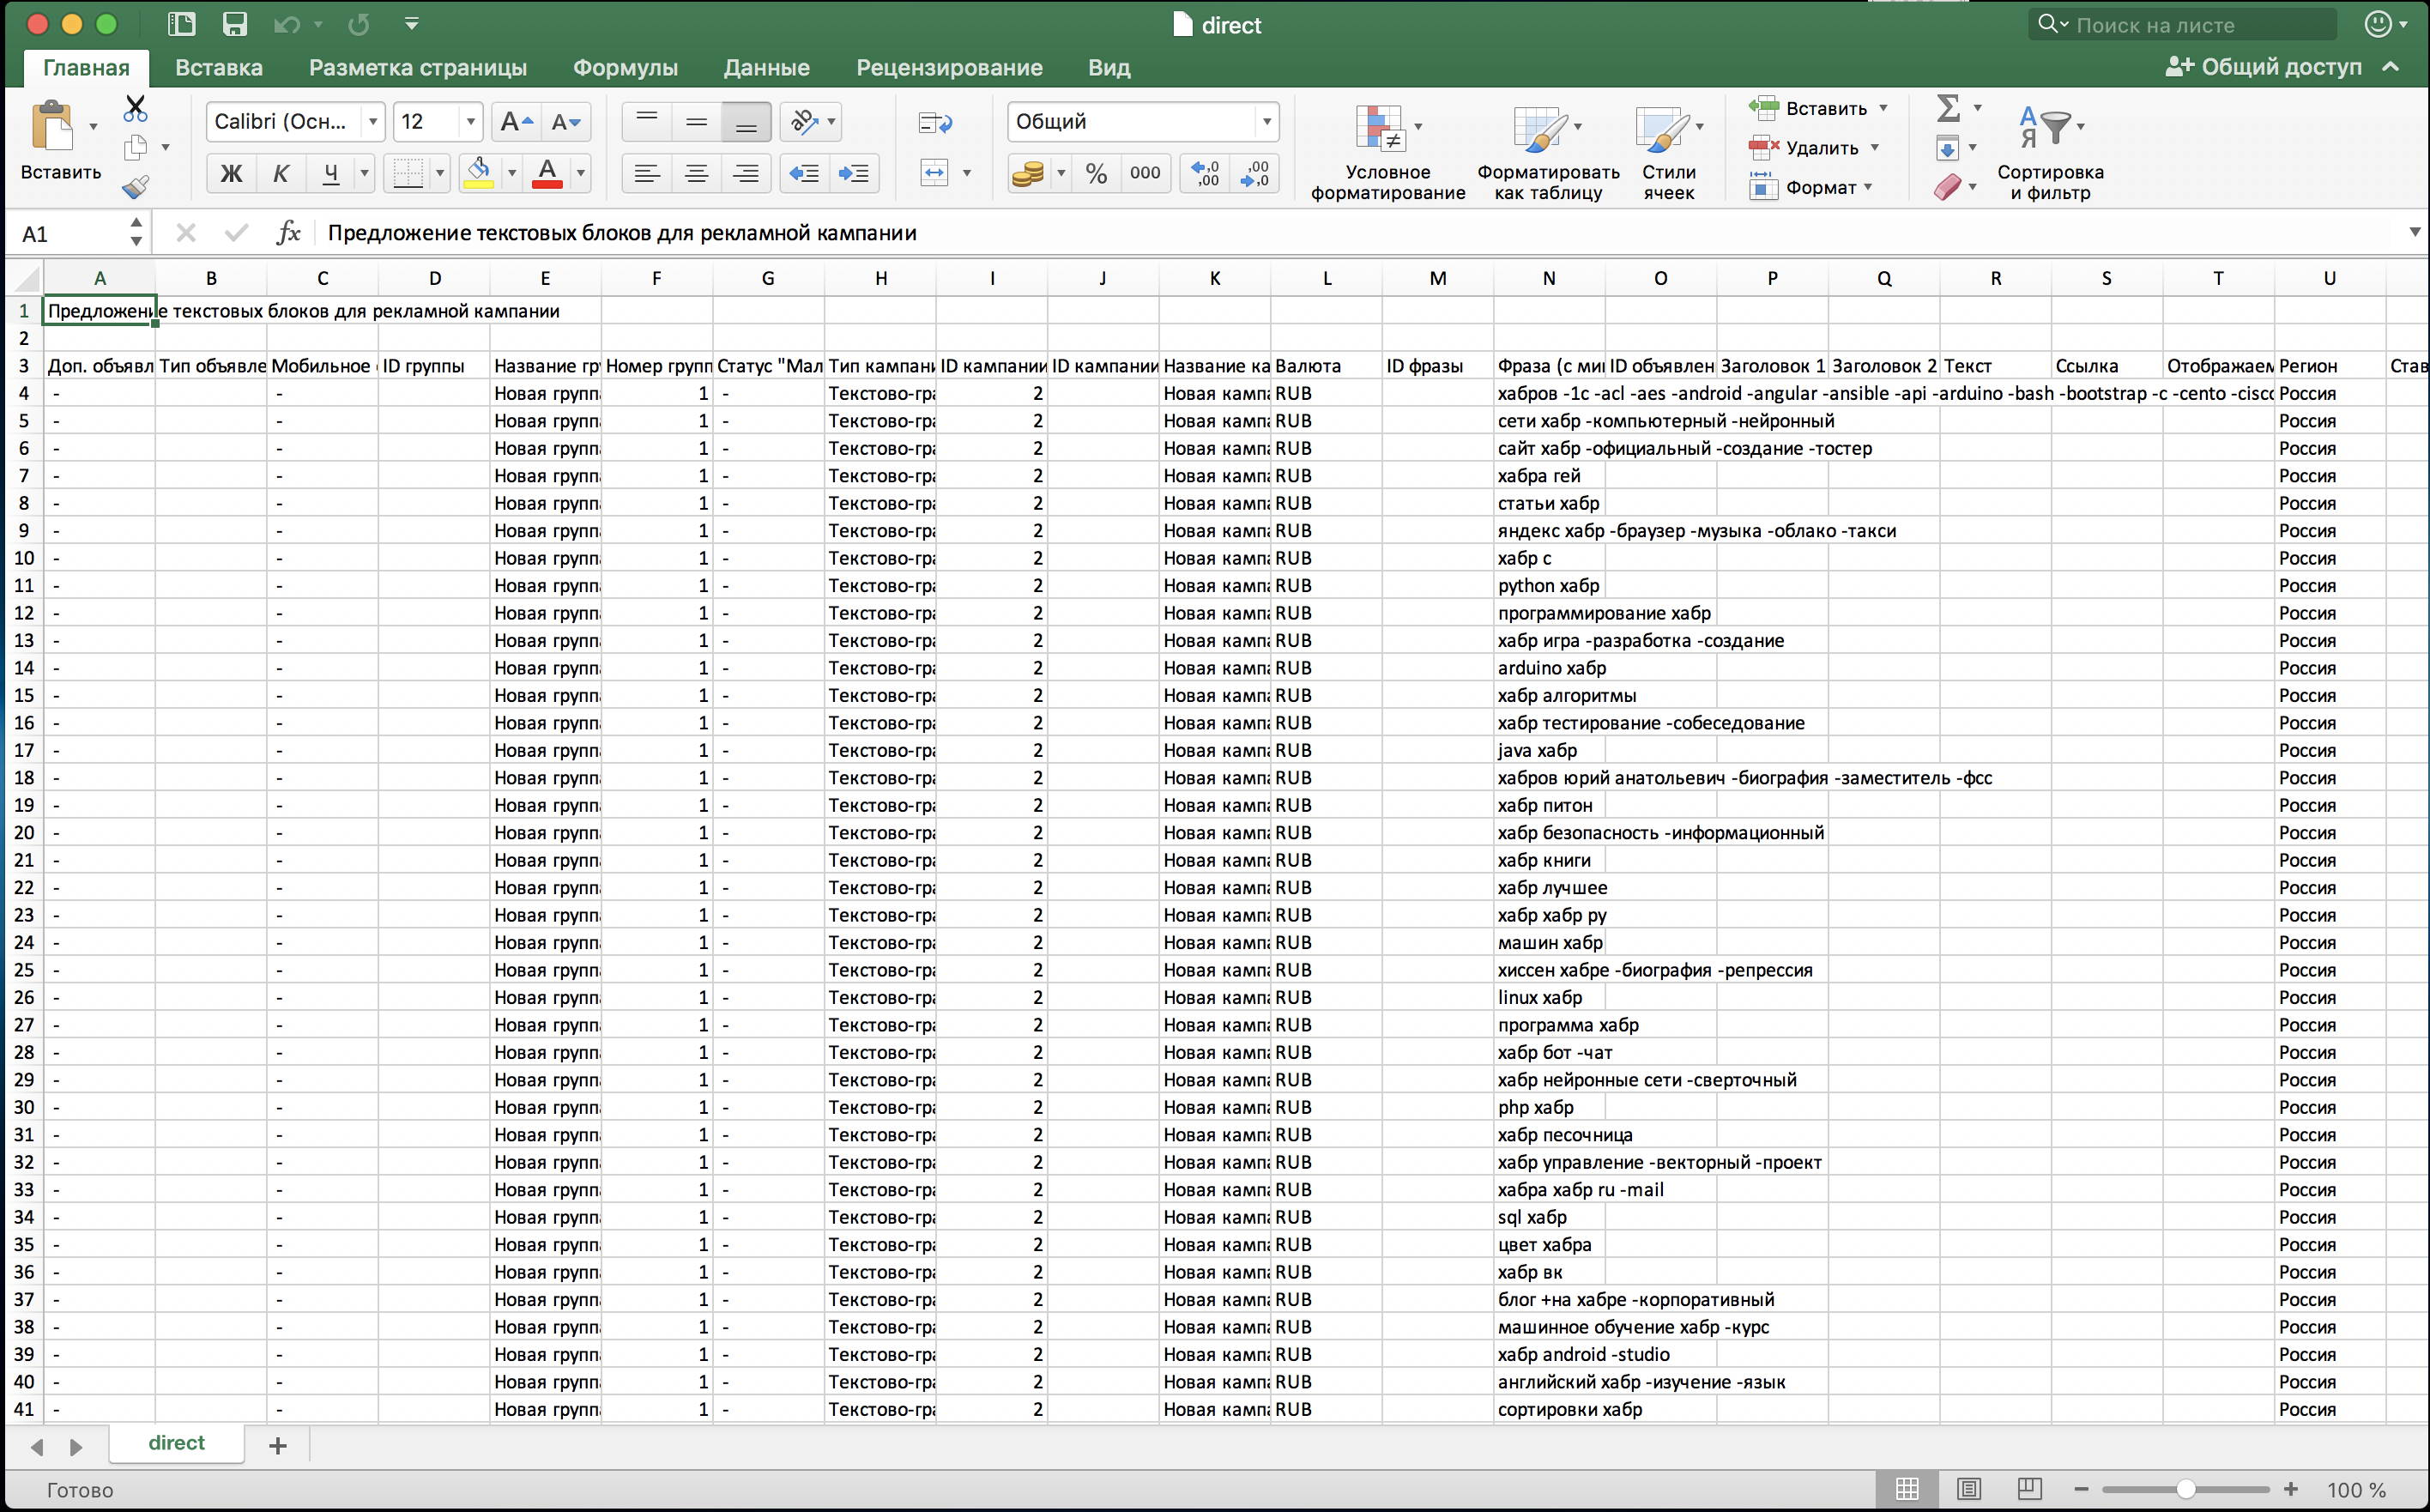Click the Copy icon in clipboard group
2430x1512 pixels.
[135, 147]
